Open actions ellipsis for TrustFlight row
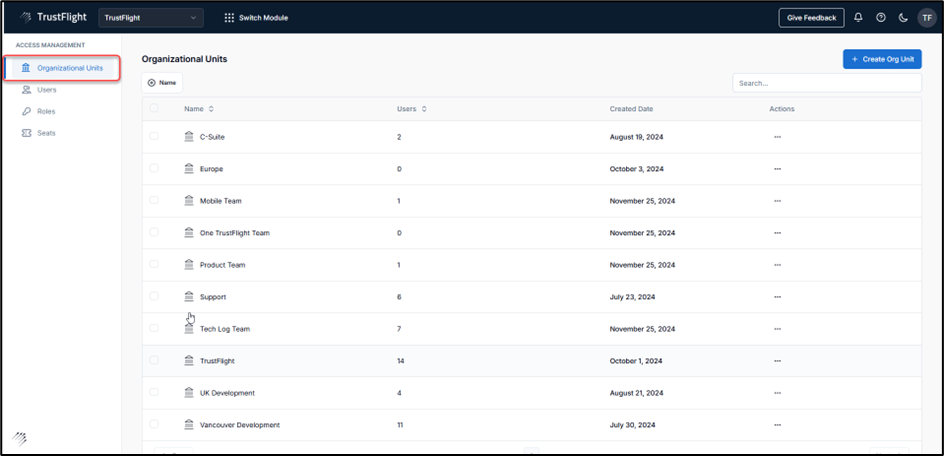Image resolution: width=944 pixels, height=456 pixels. (x=777, y=361)
